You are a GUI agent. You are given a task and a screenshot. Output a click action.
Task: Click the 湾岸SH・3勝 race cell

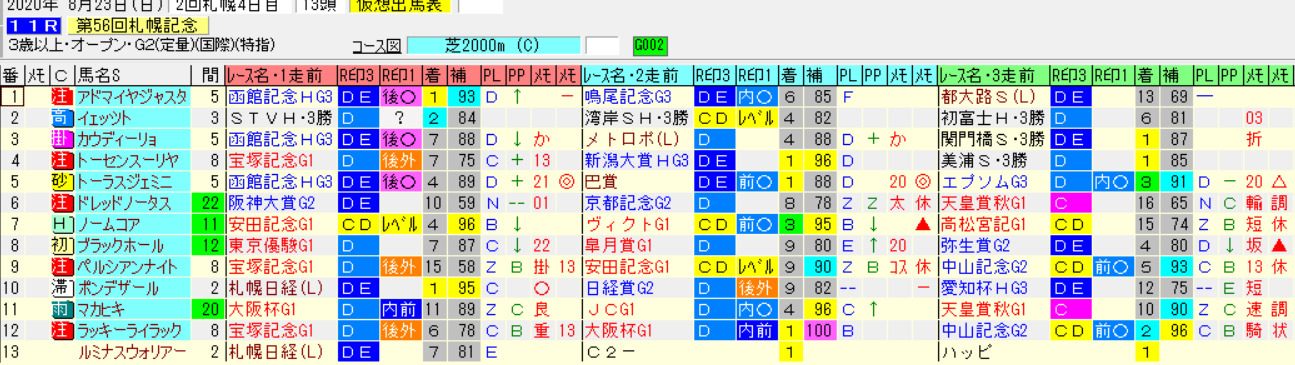[637, 118]
